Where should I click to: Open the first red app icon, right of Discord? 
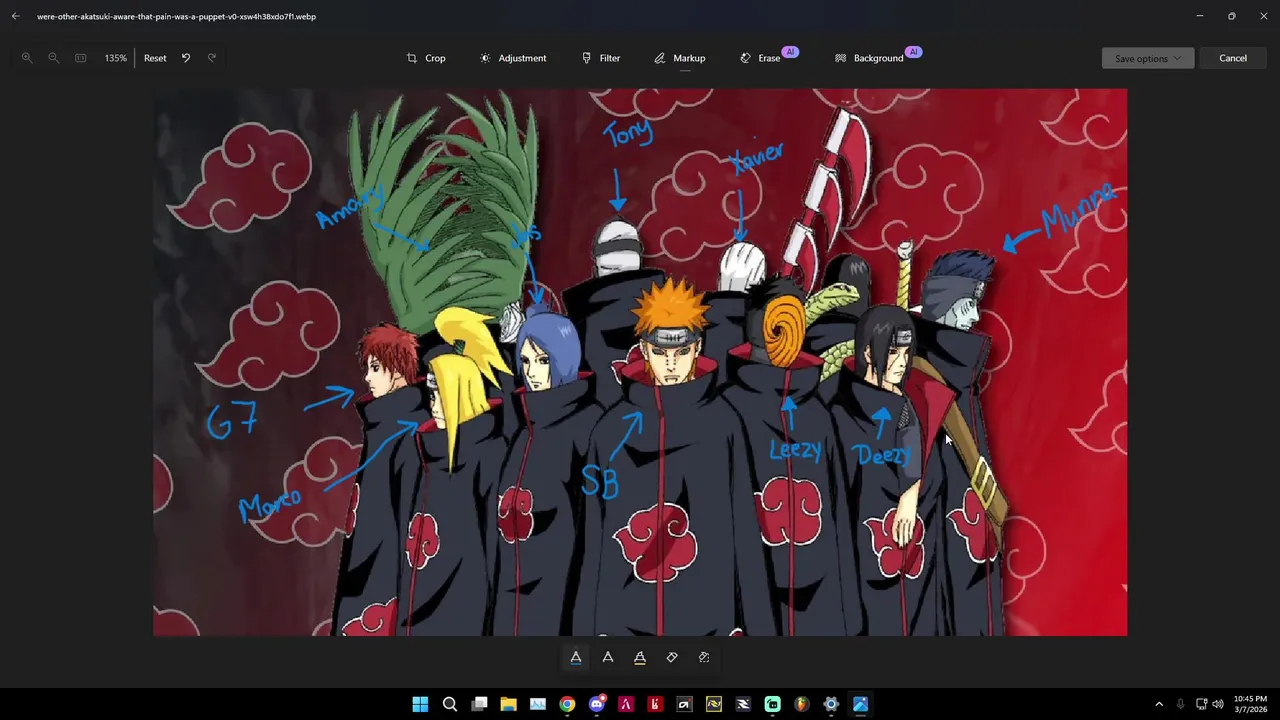tap(626, 704)
